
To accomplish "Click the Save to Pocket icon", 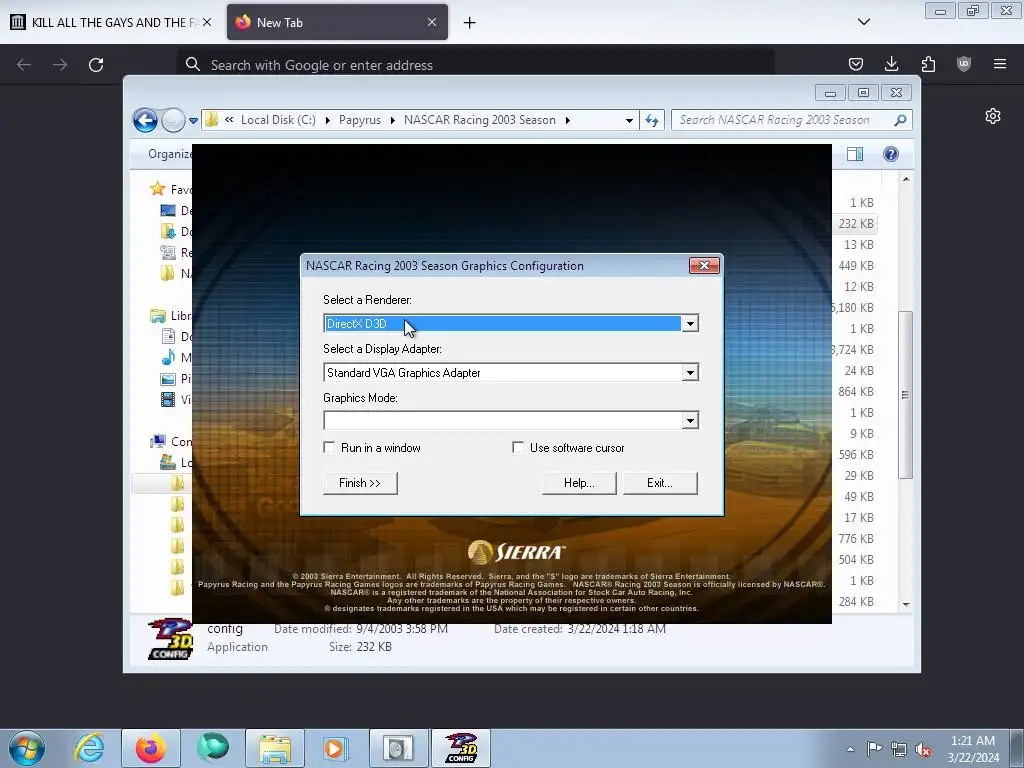I will pos(856,64).
